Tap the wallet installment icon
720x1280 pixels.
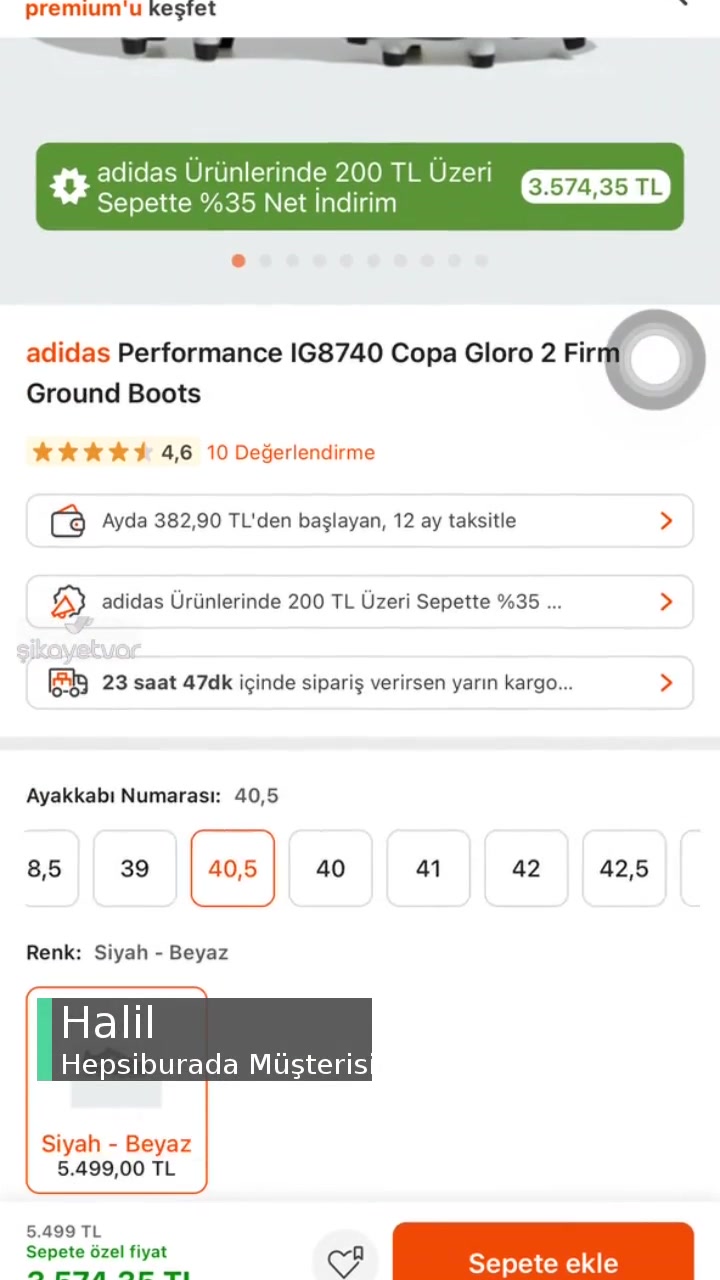click(67, 521)
